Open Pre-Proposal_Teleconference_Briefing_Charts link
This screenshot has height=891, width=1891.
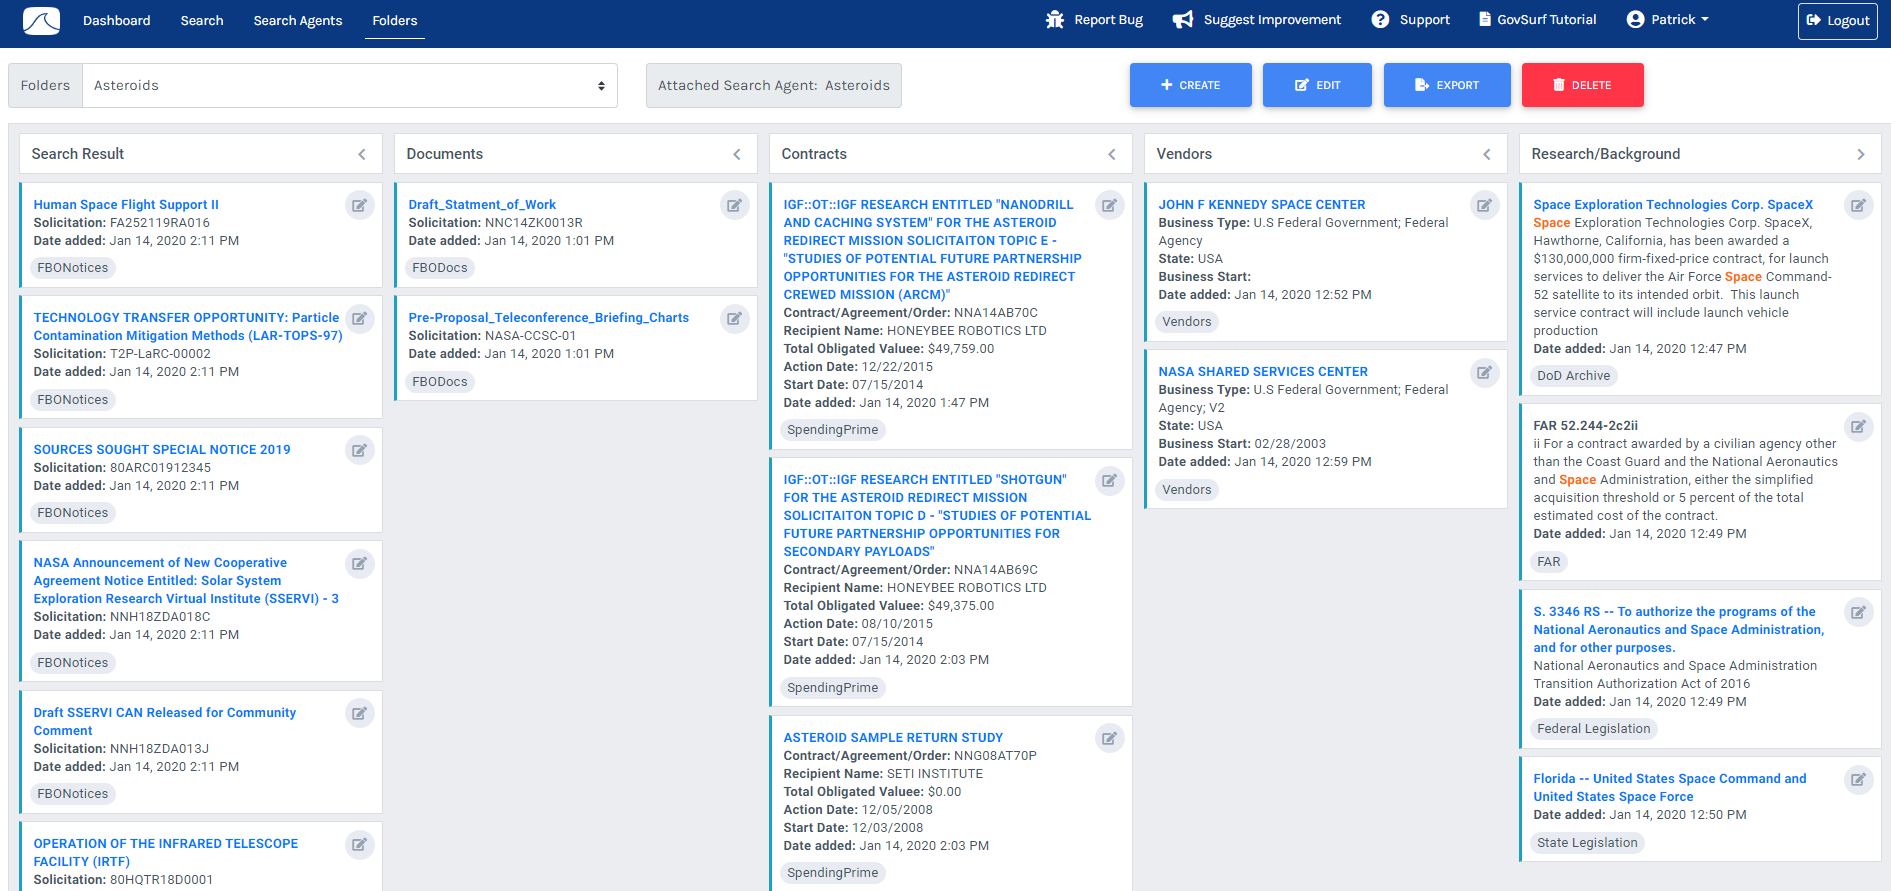coord(549,318)
